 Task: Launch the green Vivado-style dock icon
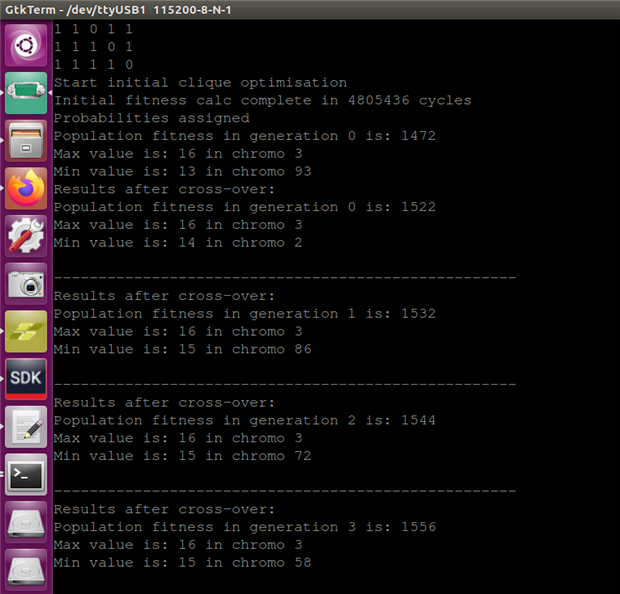pos(26,331)
